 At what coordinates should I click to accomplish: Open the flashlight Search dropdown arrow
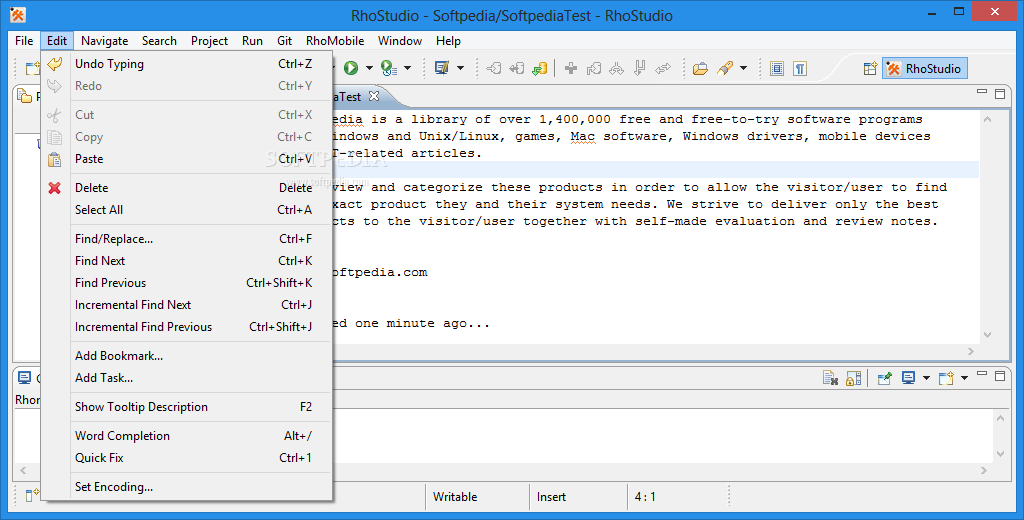[x=743, y=68]
